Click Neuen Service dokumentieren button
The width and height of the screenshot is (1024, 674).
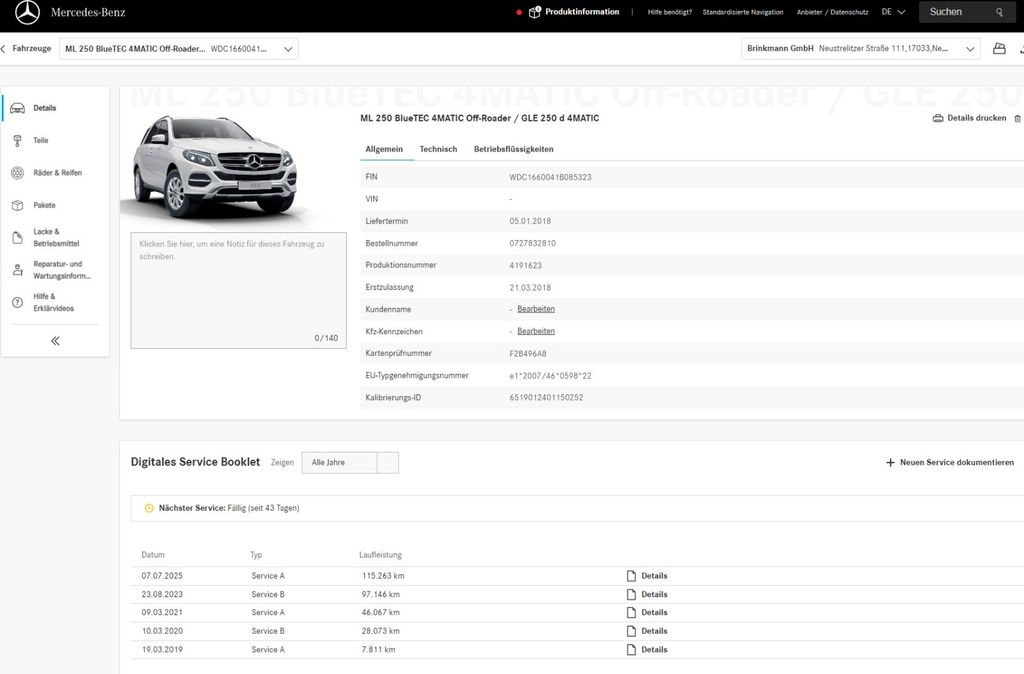click(950, 462)
